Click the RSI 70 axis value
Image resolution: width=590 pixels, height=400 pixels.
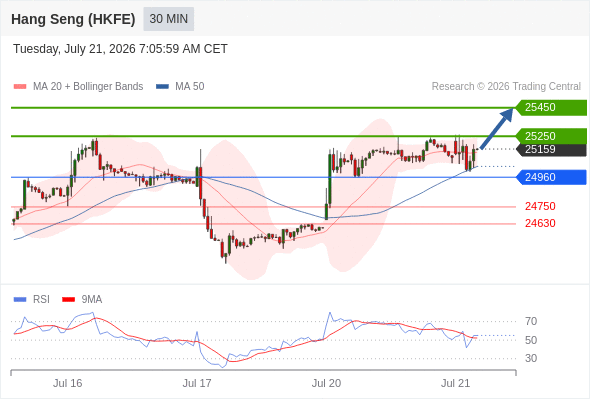coord(531,321)
